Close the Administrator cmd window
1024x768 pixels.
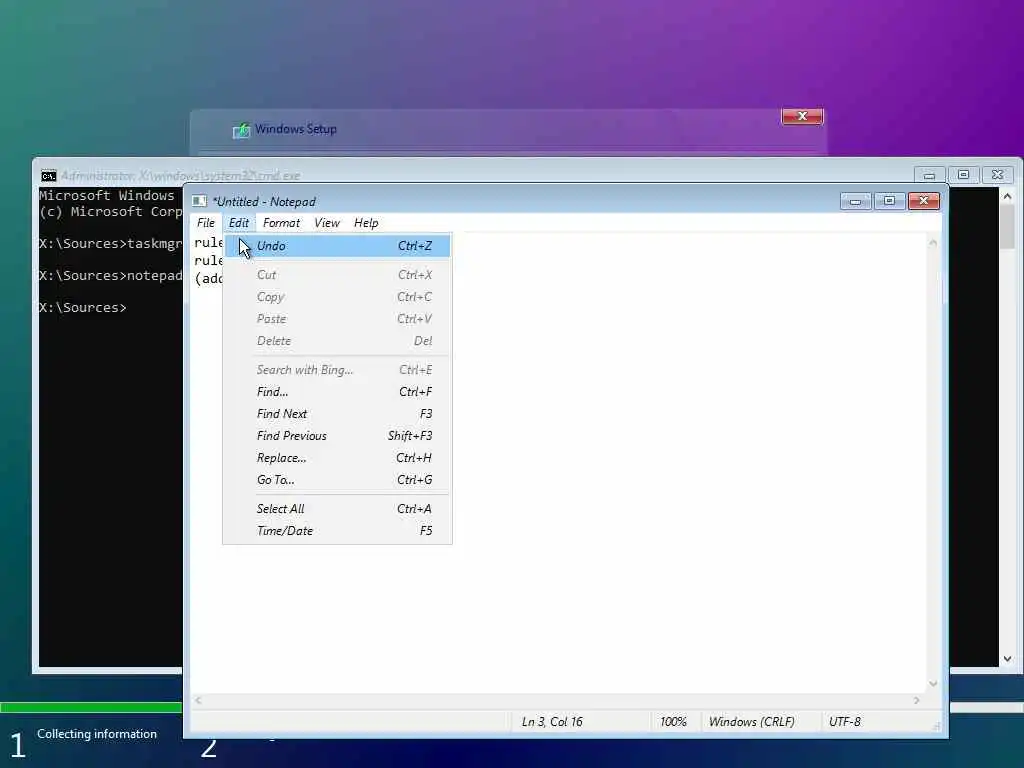click(997, 175)
